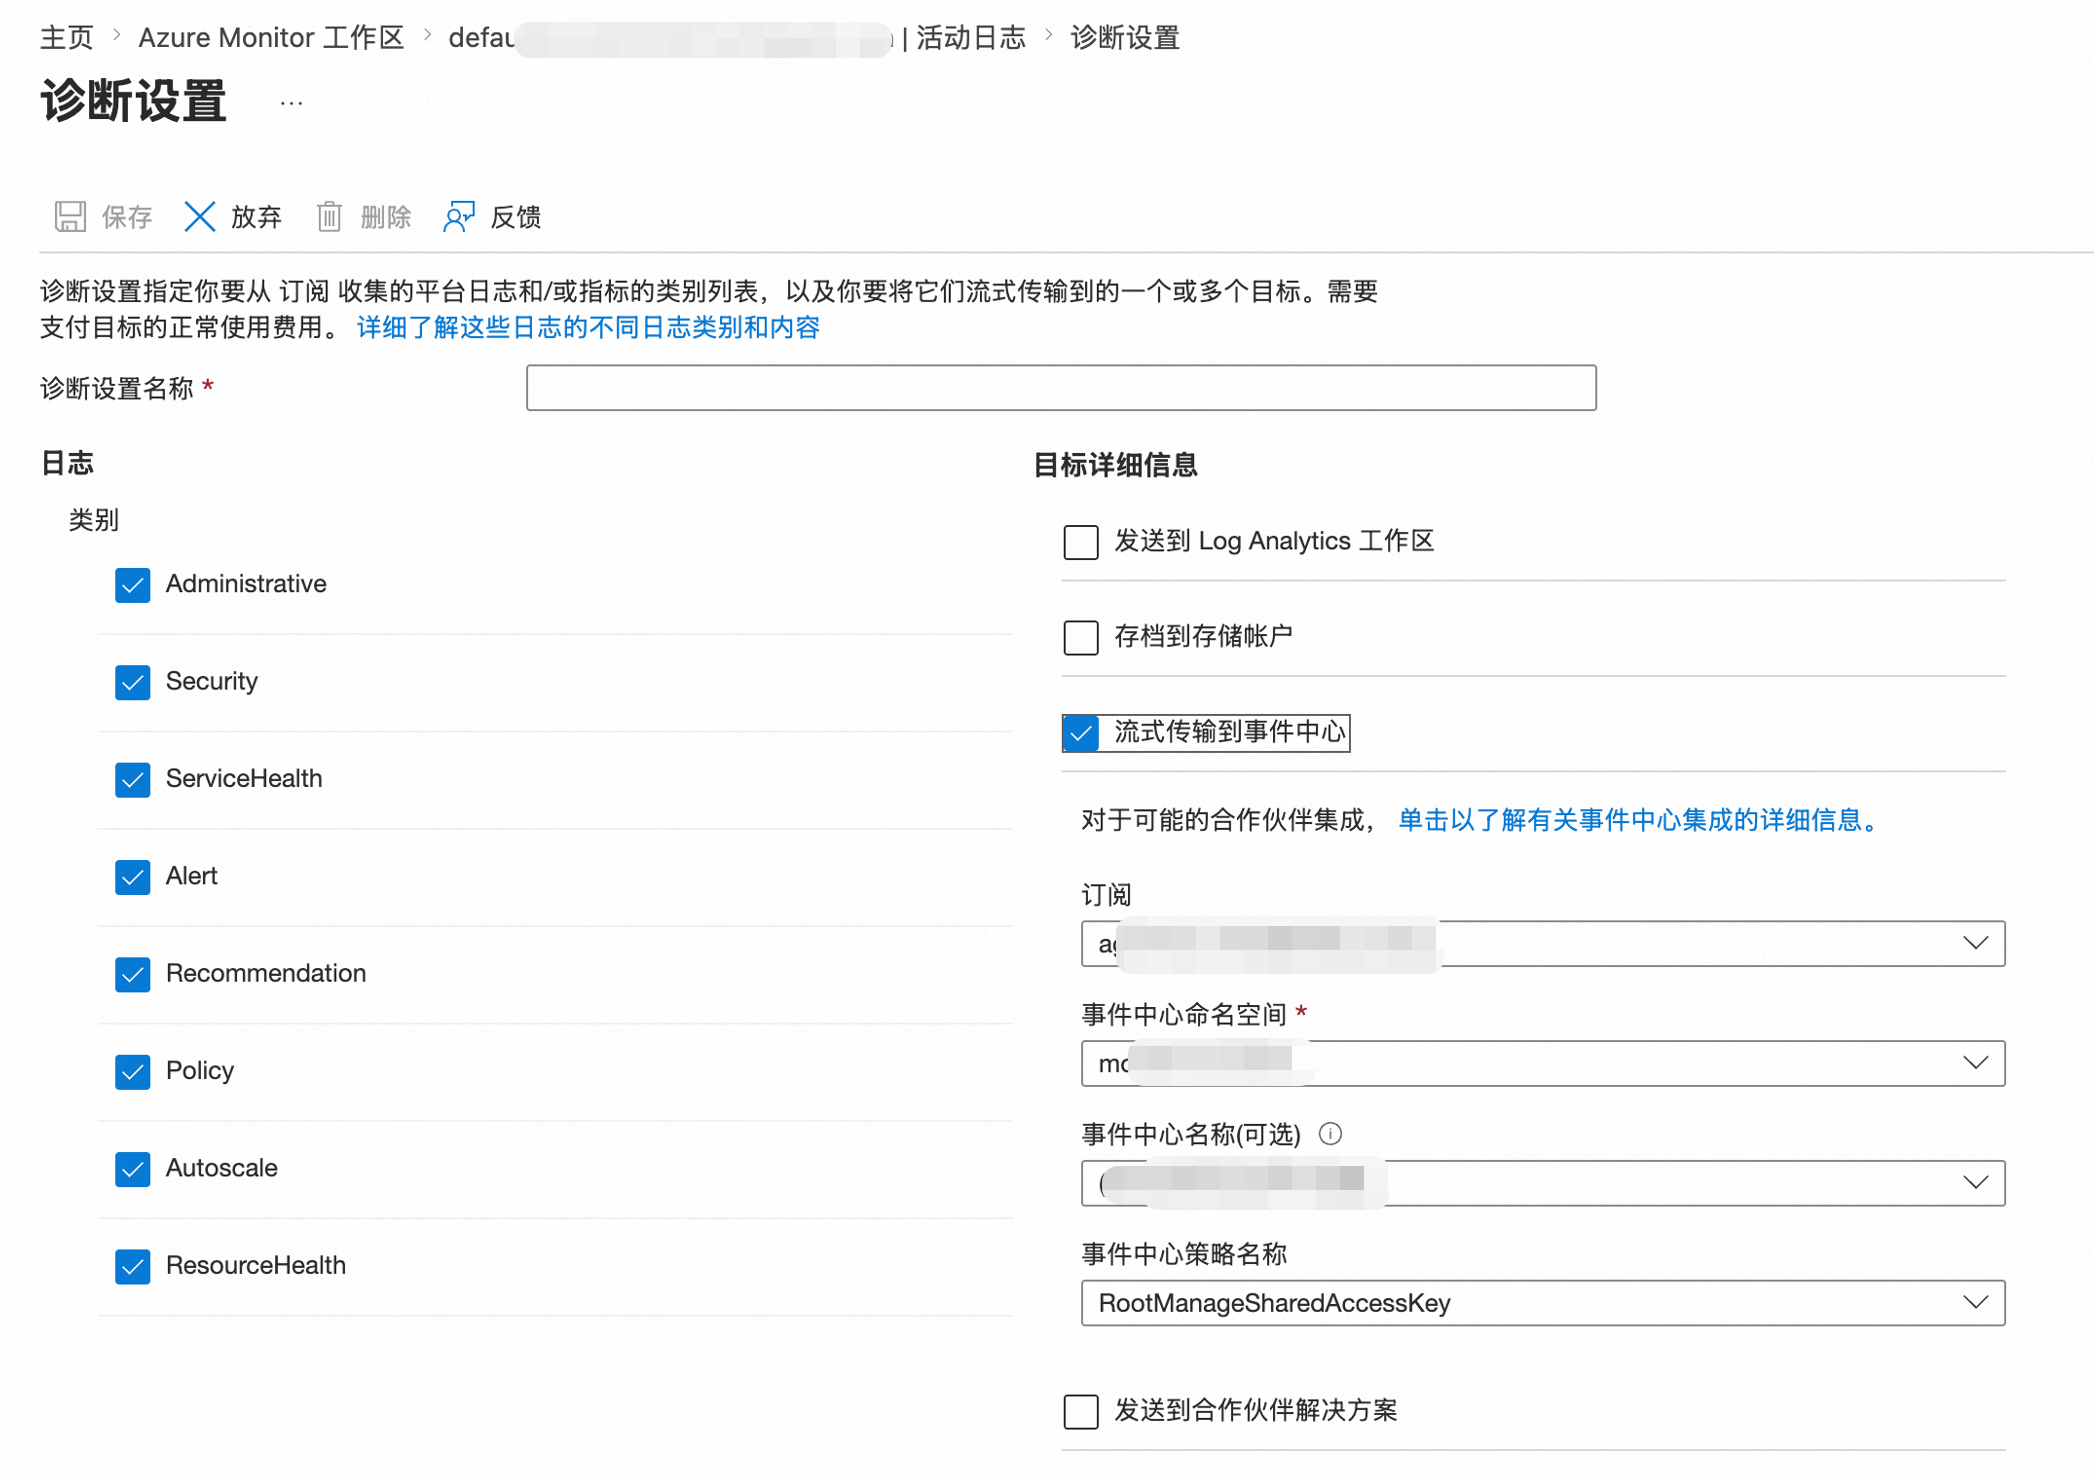Viewport: 2094px width, 1480px height.
Task: Click the 事件中心策略名称 label
Action: click(1184, 1254)
